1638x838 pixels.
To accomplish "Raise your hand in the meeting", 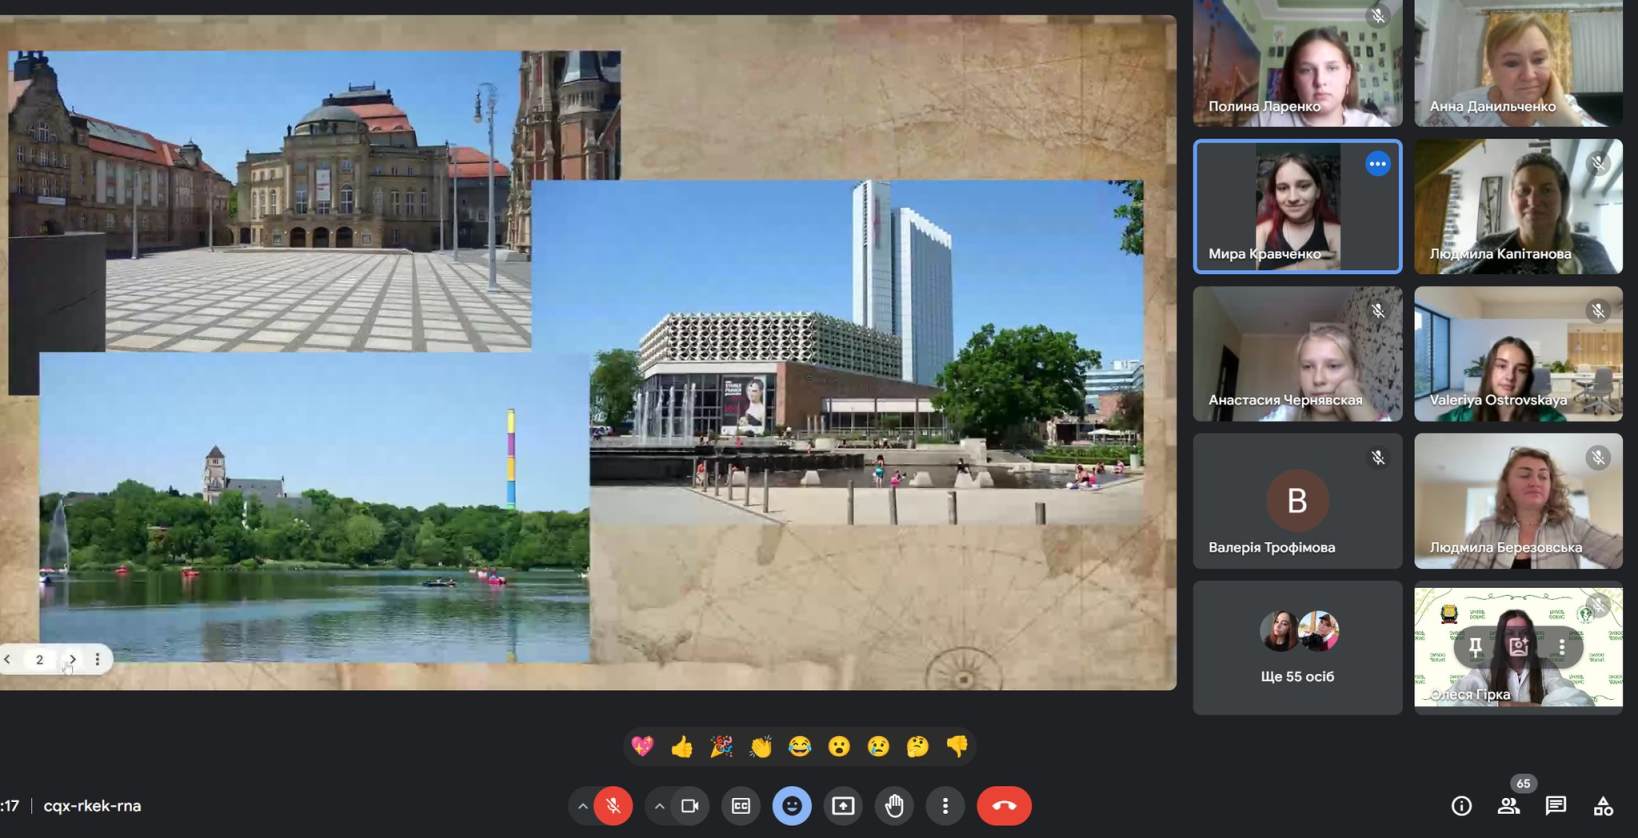I will 894,806.
